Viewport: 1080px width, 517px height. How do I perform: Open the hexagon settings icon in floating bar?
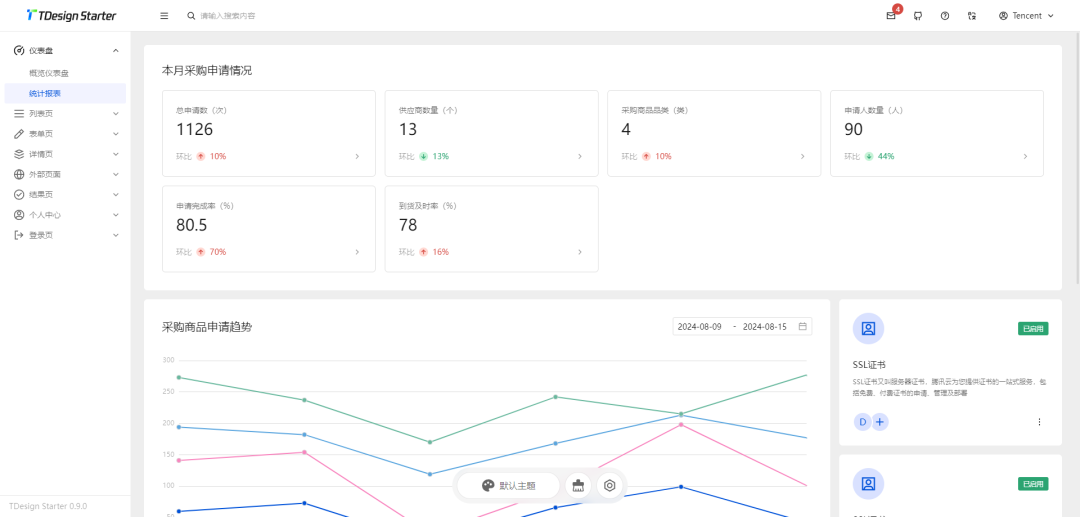tap(609, 486)
